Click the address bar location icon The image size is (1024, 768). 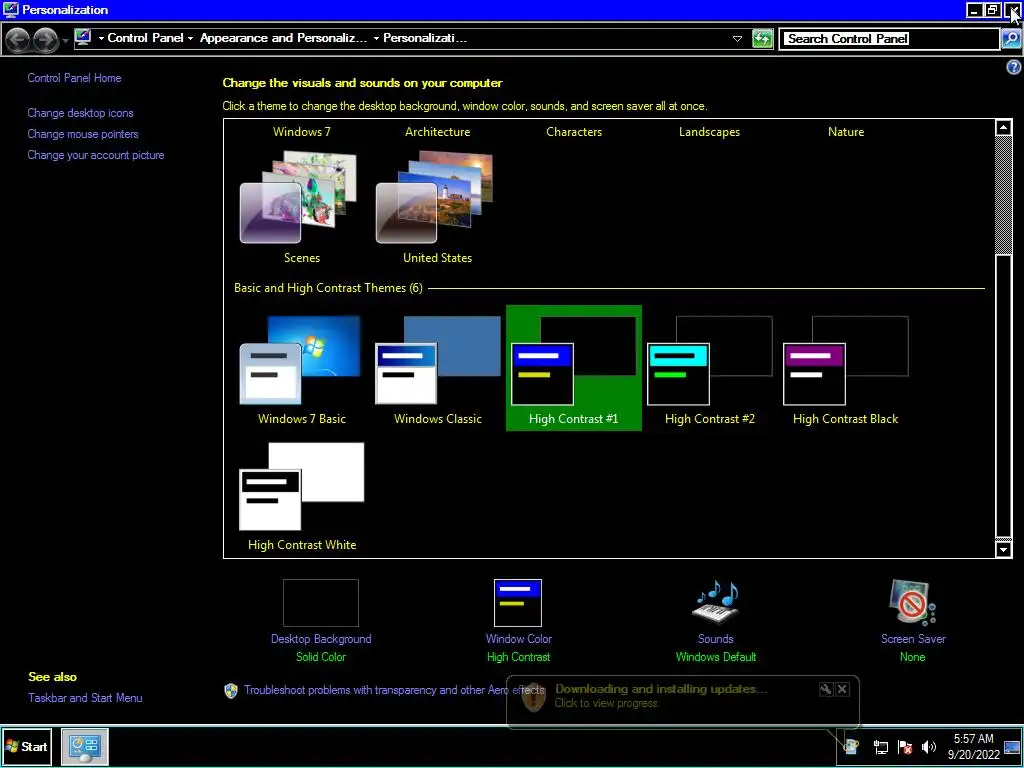tap(83, 38)
